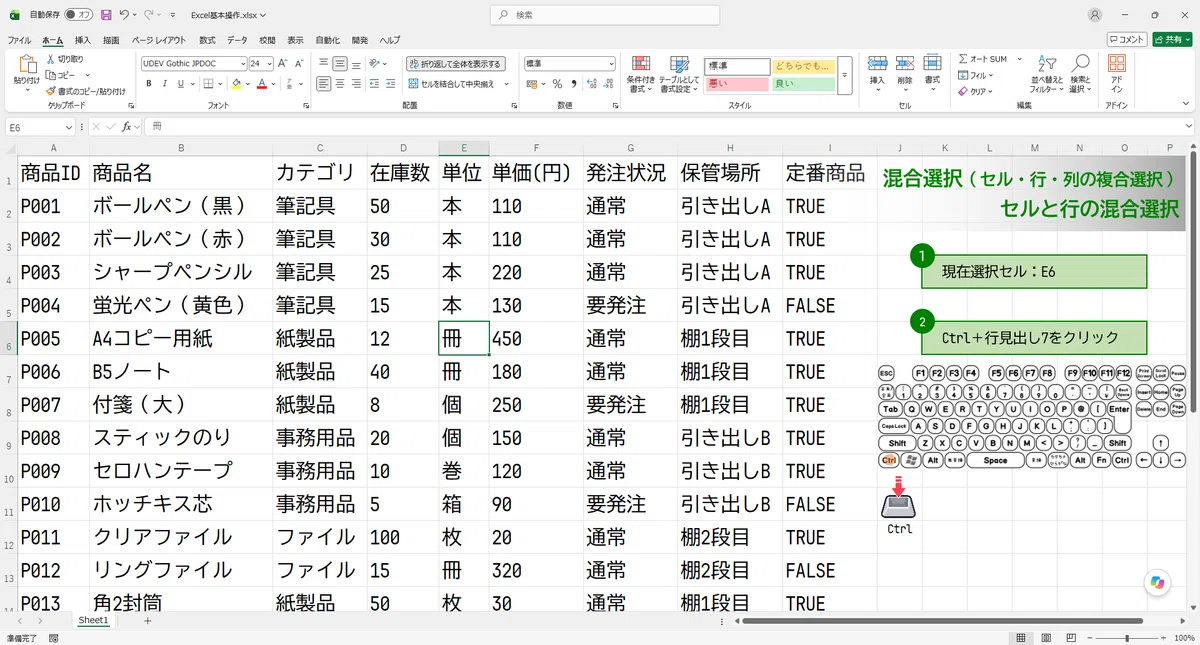Toggle left horizontal alignment
This screenshot has height=645, width=1200.
(x=324, y=84)
